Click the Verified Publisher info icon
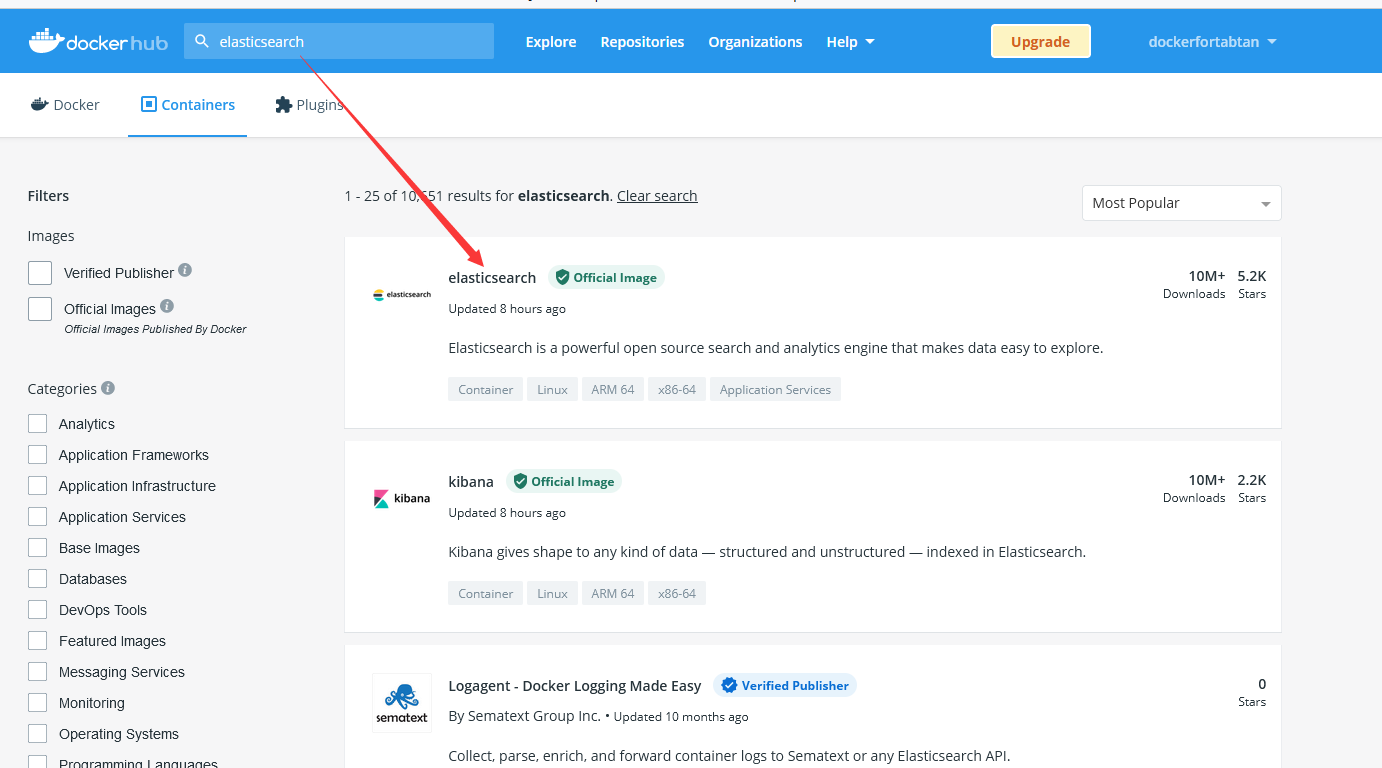 185,270
